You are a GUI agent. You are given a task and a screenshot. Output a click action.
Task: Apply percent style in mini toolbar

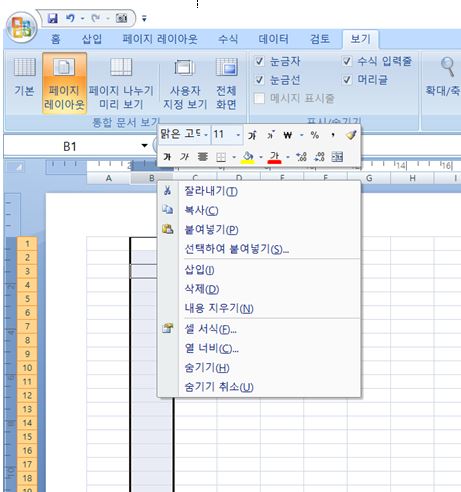click(x=314, y=135)
